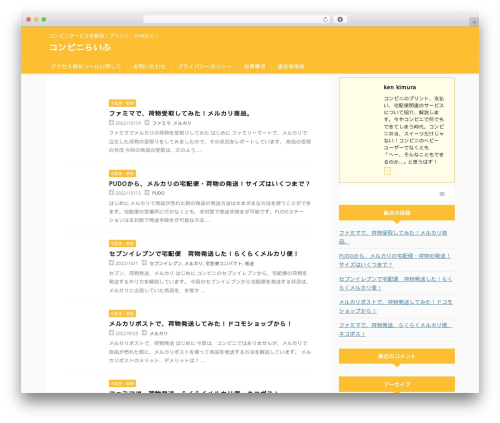
Task: Click the tag icon beside セブンイレブン tags
Action: [144, 263]
